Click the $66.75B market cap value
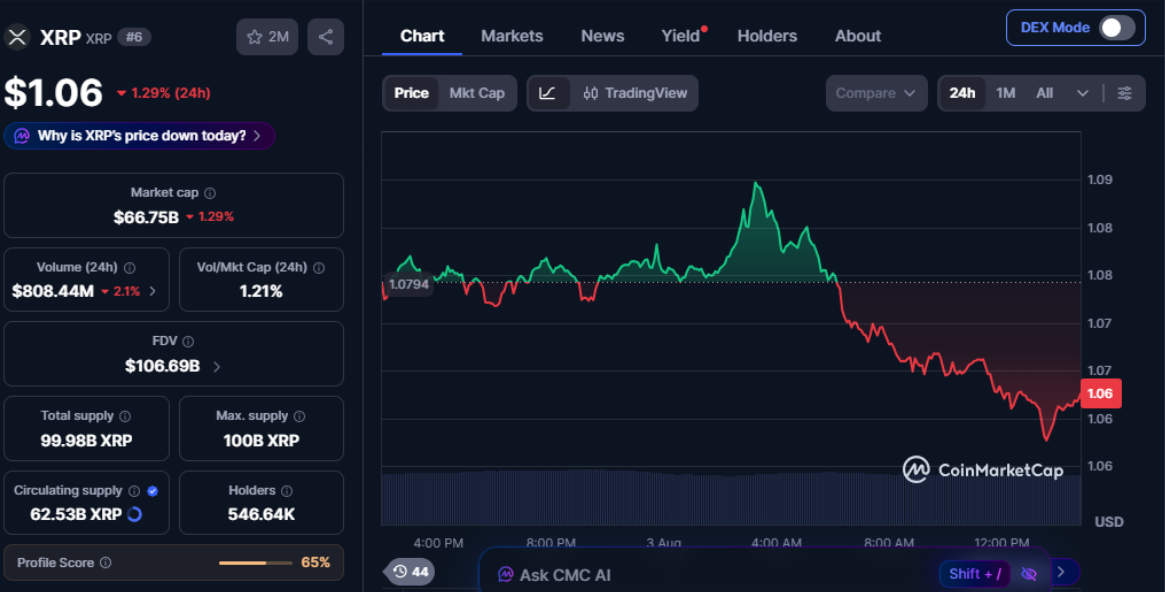 146,217
